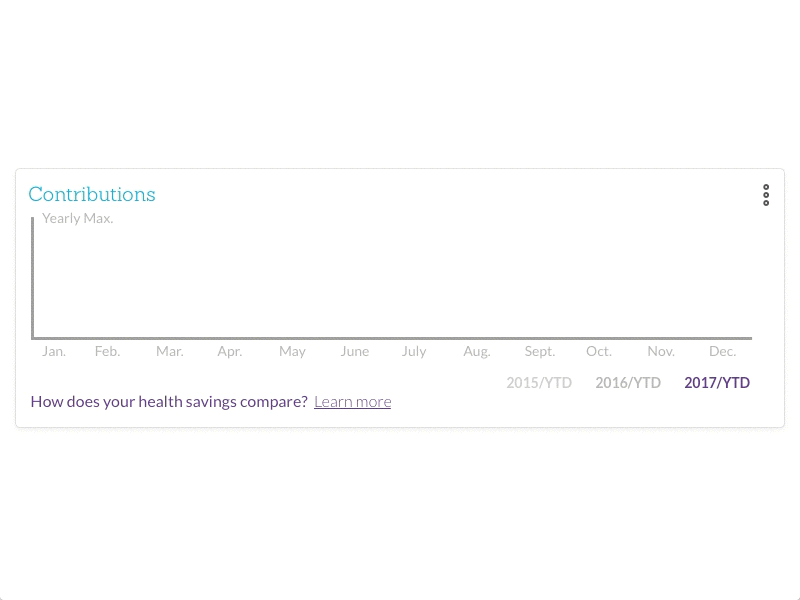Open the three-dot options menu
The image size is (800, 600).
click(766, 195)
